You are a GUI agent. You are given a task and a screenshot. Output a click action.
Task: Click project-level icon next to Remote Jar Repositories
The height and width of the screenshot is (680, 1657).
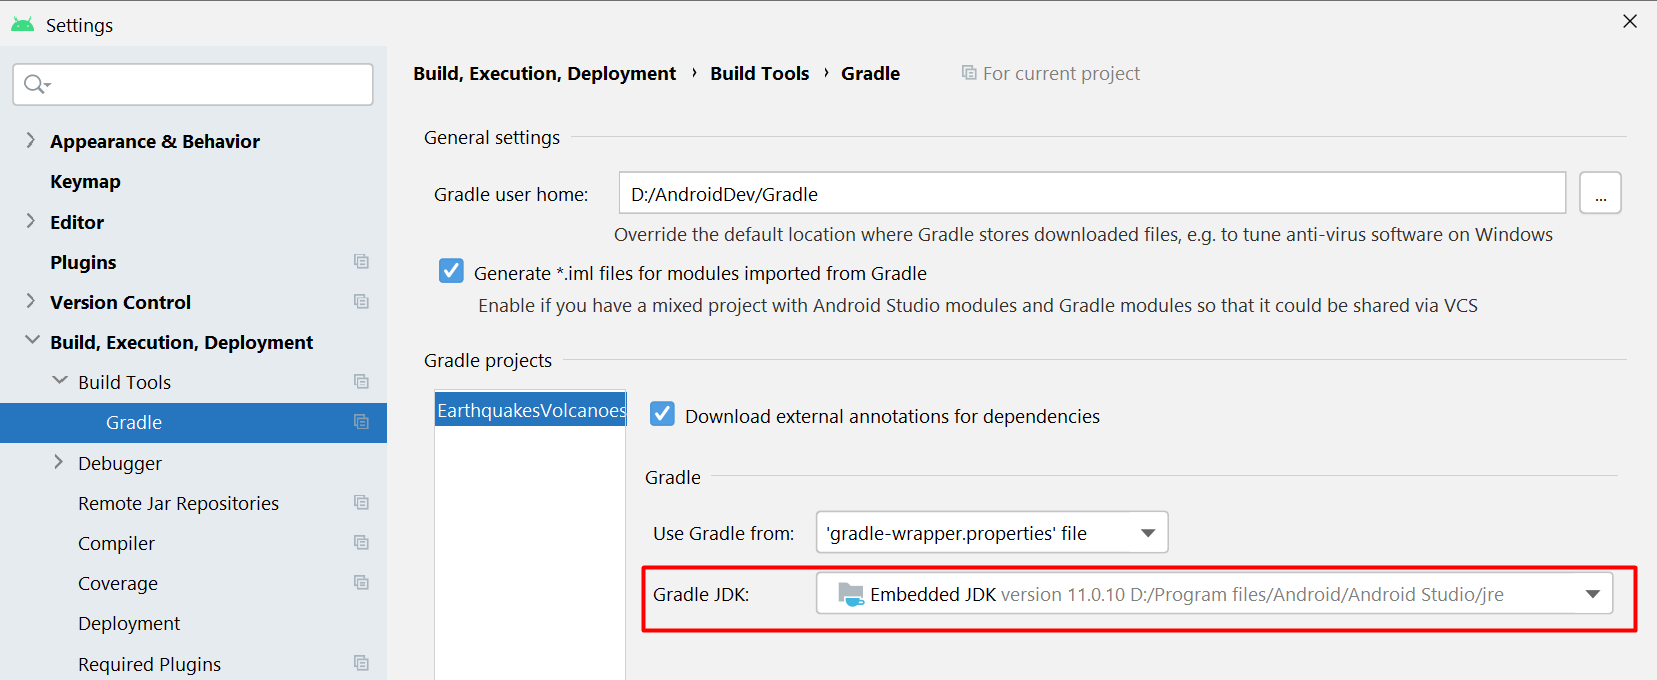point(361,503)
